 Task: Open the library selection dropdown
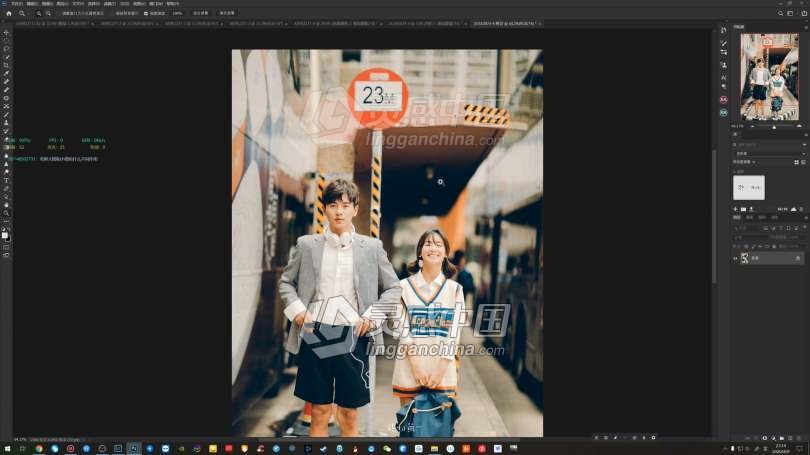pyautogui.click(x=770, y=153)
